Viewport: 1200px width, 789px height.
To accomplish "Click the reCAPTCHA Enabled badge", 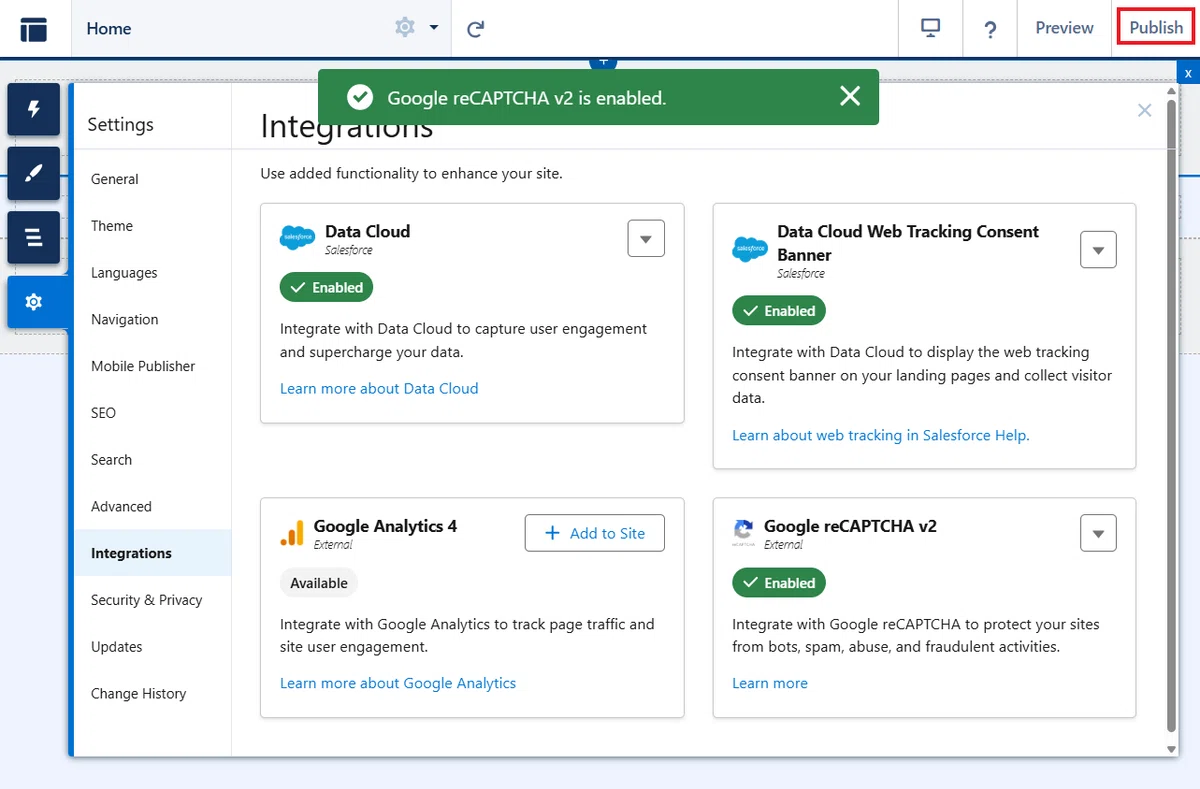I will tap(779, 583).
